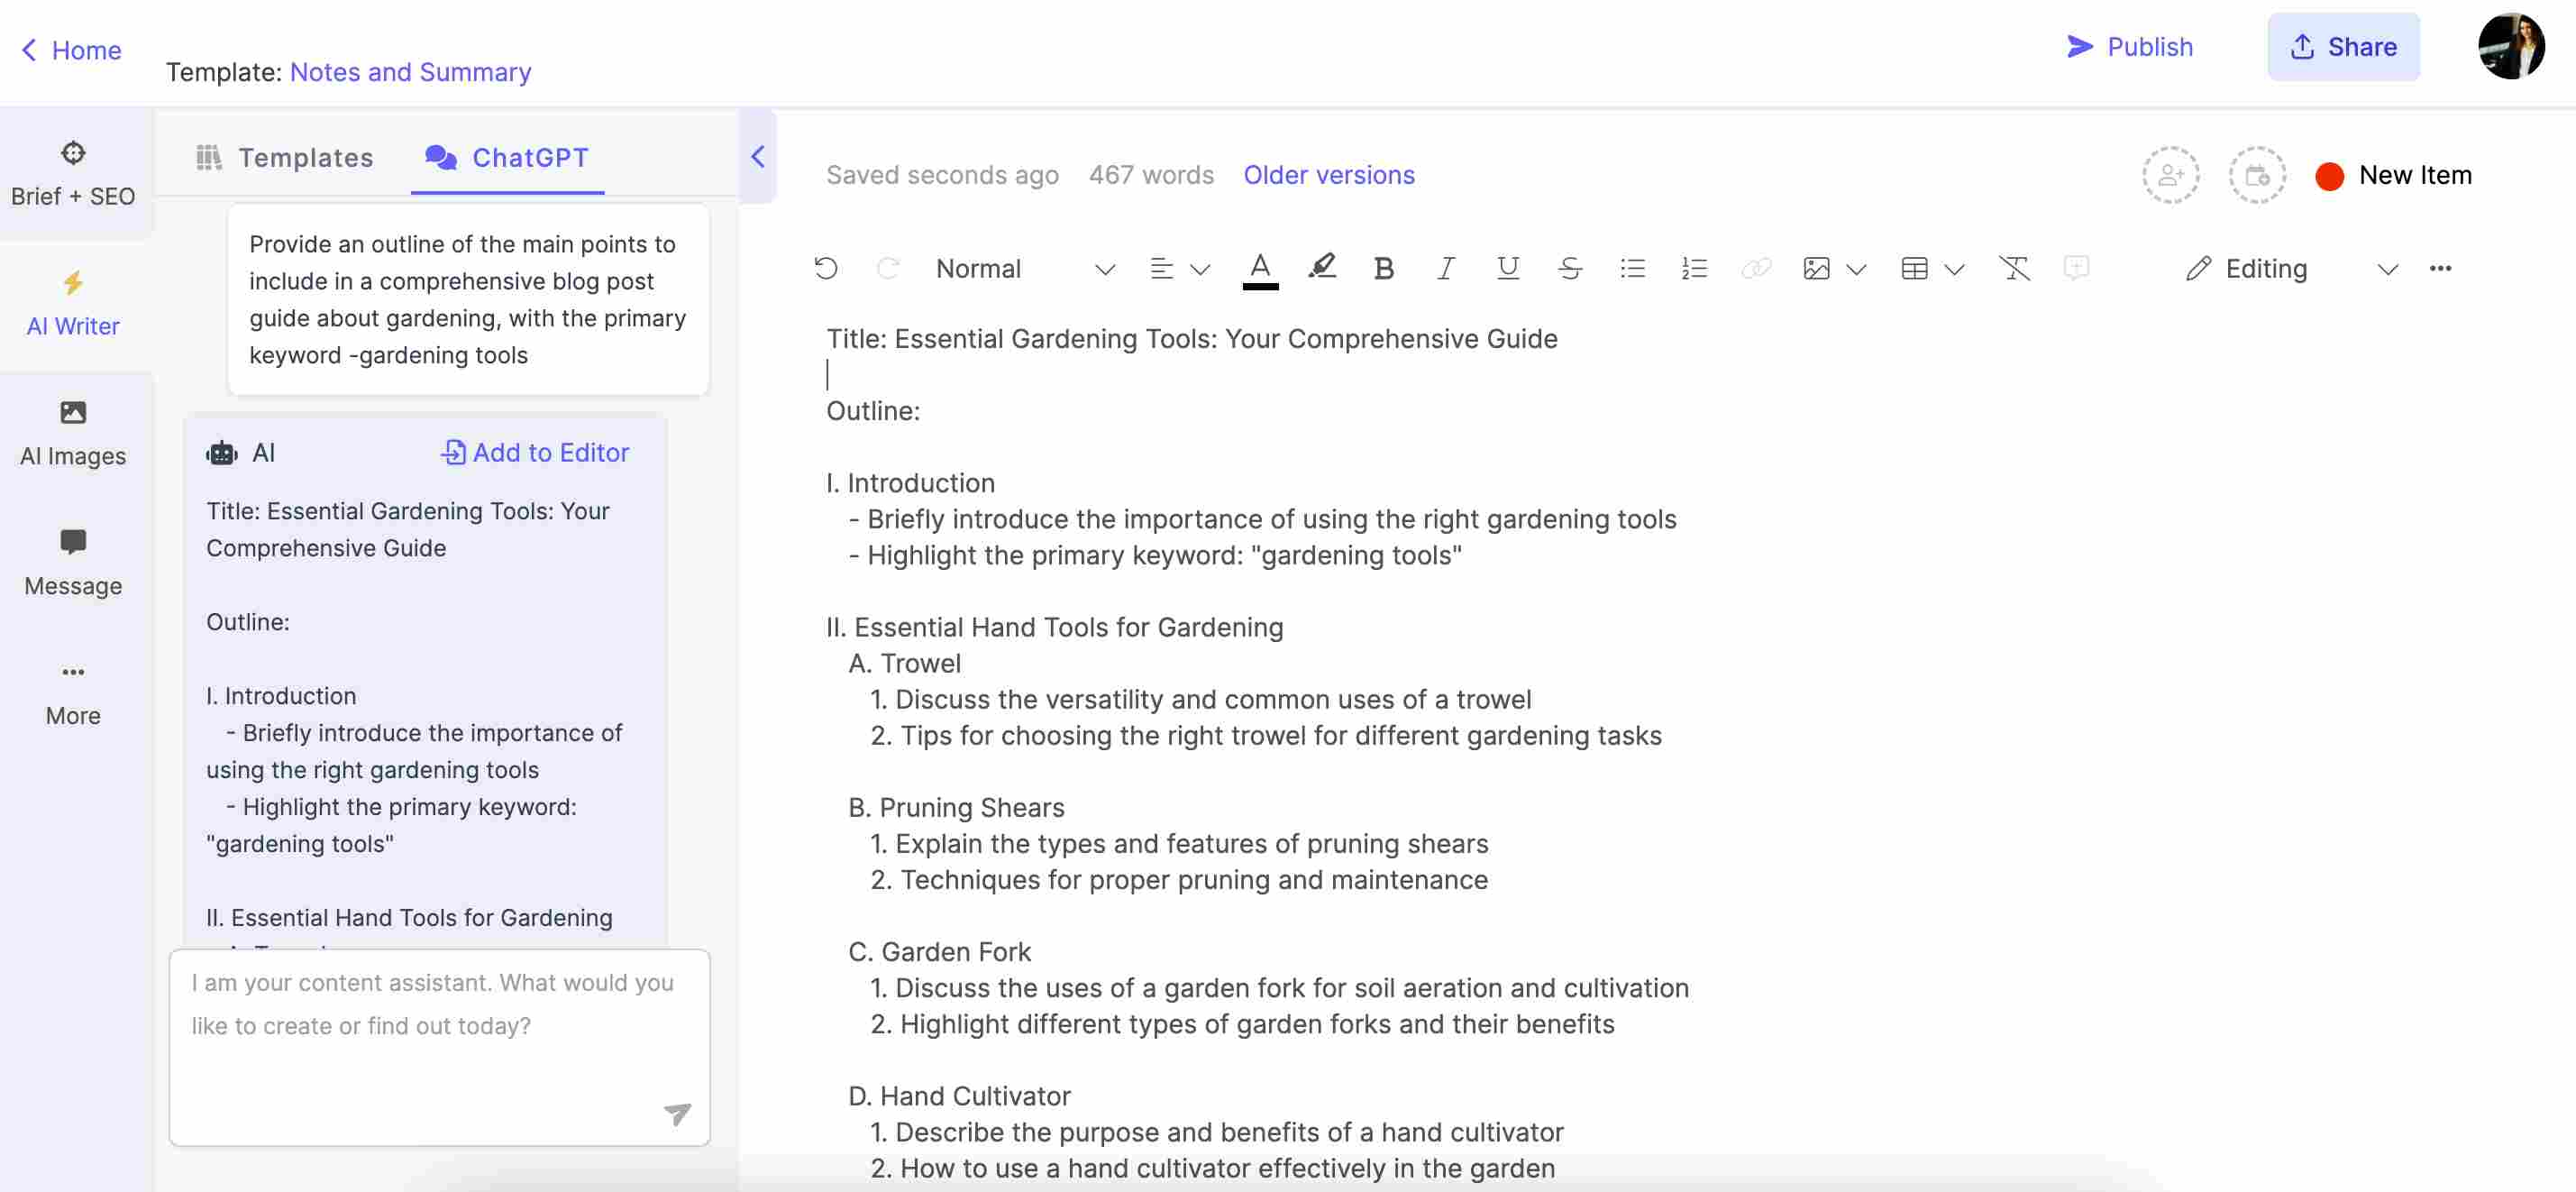This screenshot has width=2576, height=1192.
Task: Expand the insert image dropdown
Action: tap(1858, 270)
